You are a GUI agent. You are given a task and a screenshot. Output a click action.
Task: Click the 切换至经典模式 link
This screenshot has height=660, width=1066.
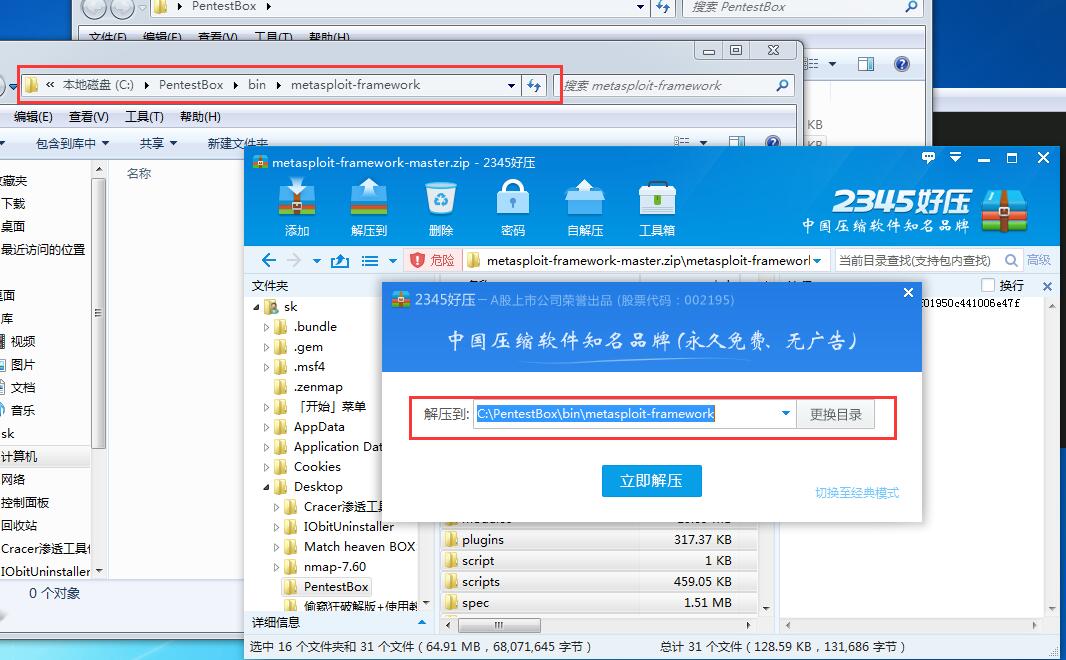tap(857, 493)
